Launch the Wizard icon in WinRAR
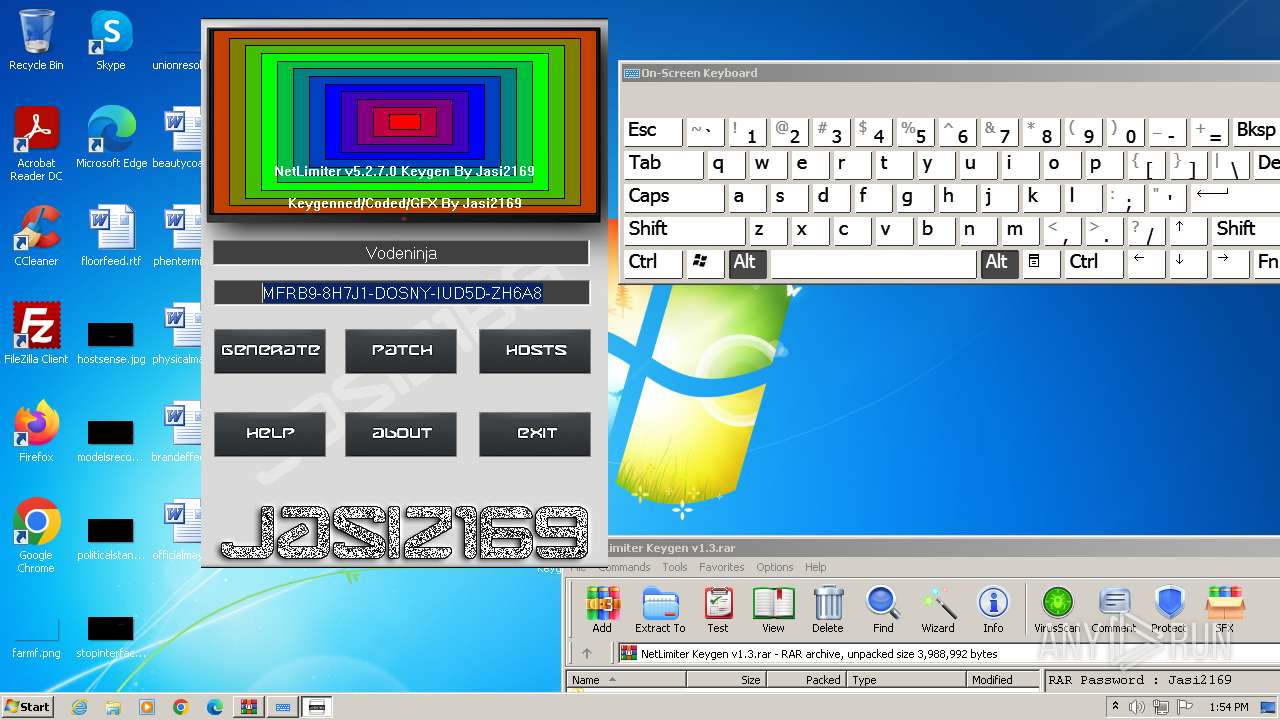 938,609
